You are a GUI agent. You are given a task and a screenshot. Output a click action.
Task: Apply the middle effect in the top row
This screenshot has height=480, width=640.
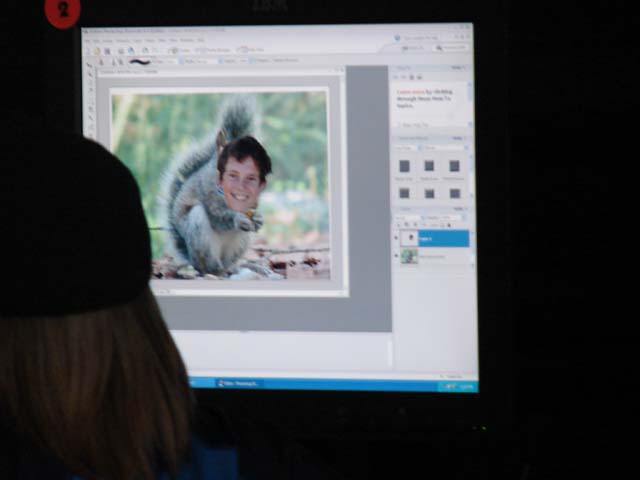[x=429, y=166]
